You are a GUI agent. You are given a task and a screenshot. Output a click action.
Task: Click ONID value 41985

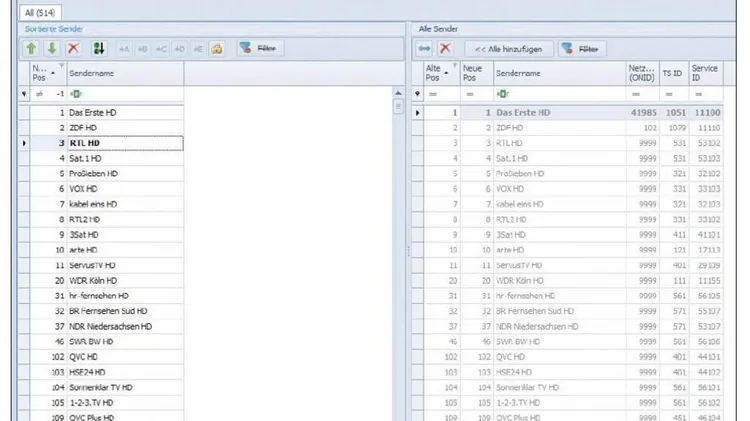tap(643, 112)
